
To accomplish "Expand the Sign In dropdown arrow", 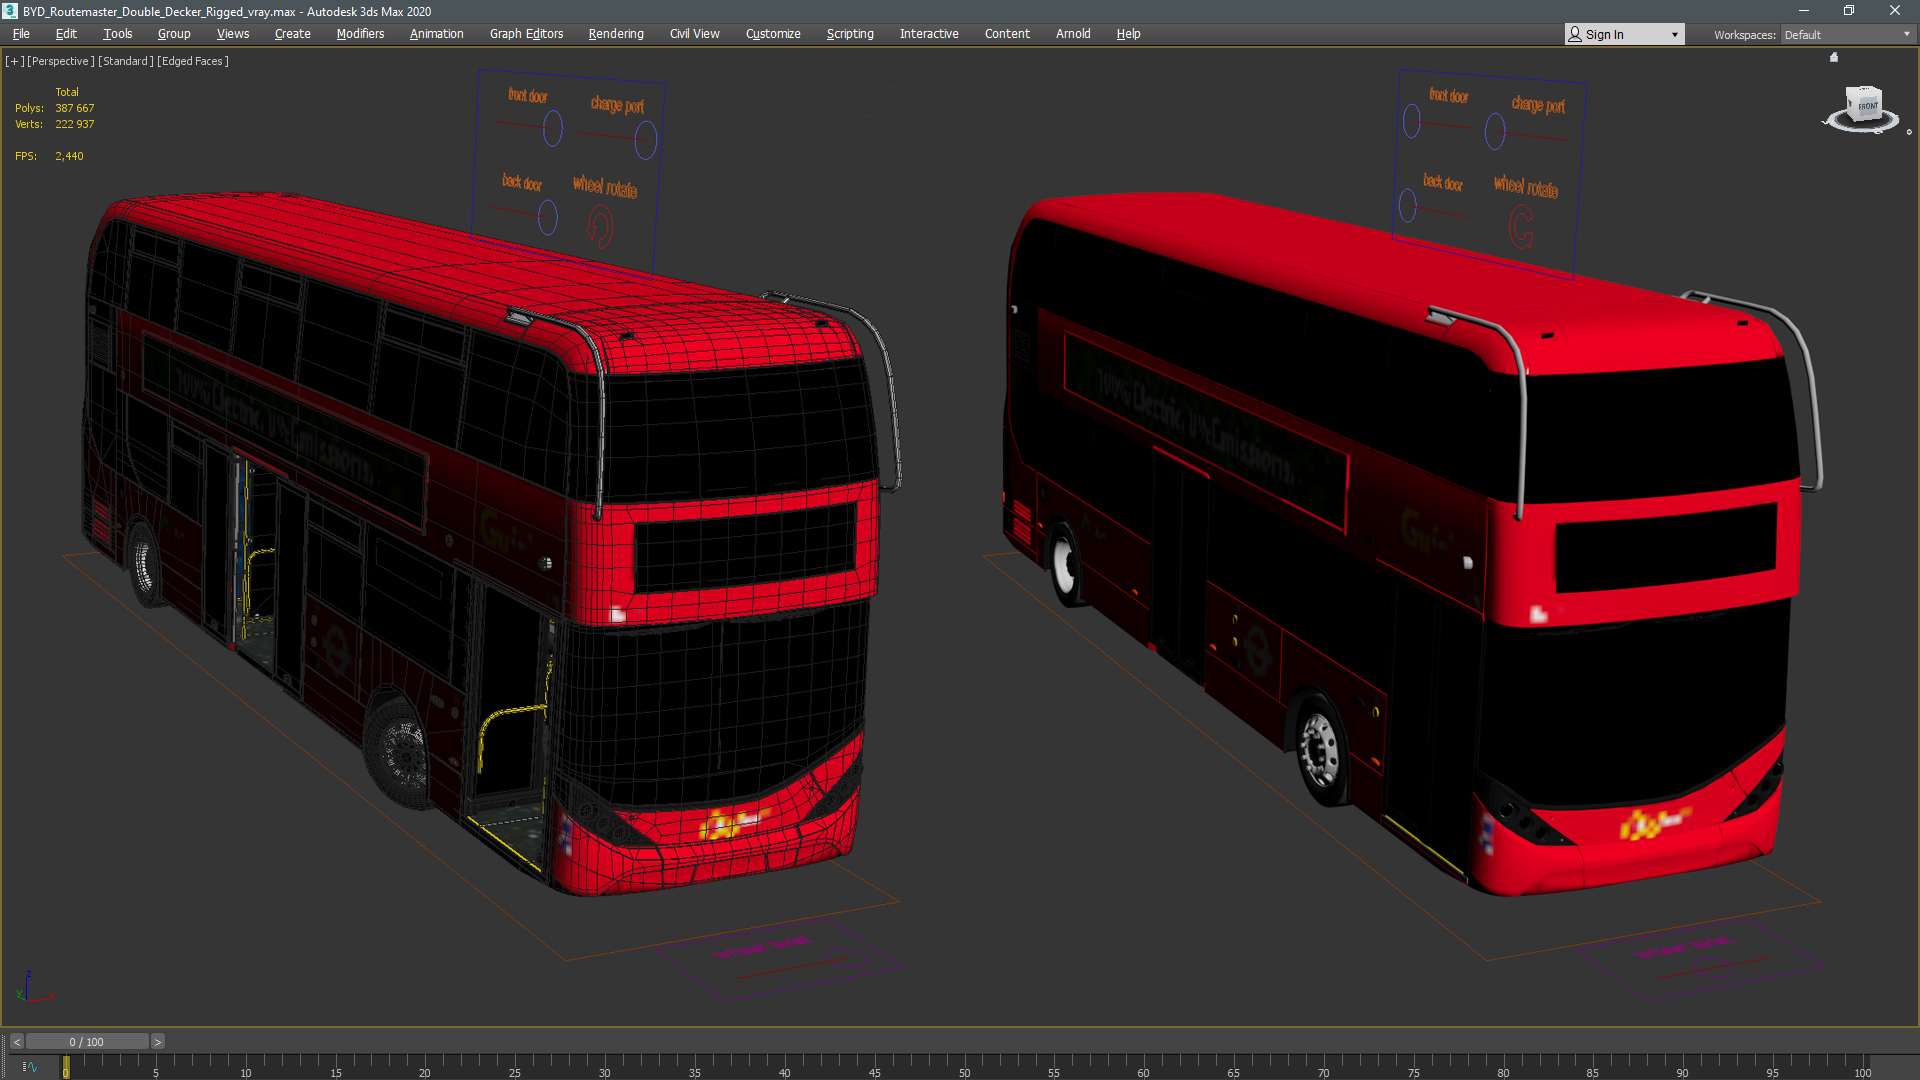I will (1675, 35).
